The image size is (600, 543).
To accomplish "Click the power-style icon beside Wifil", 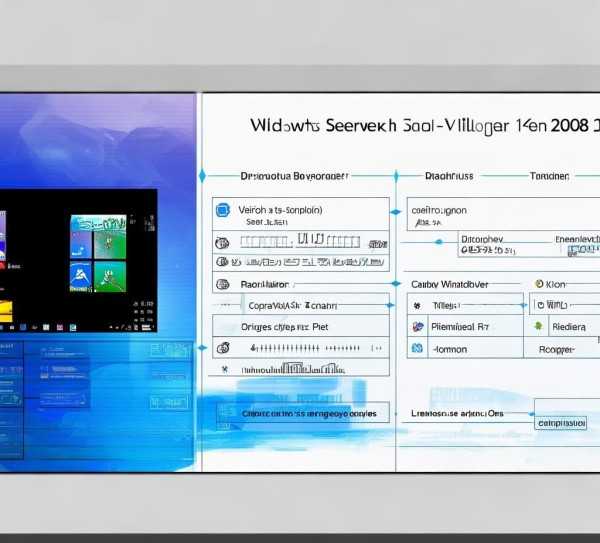I will pos(541,305).
